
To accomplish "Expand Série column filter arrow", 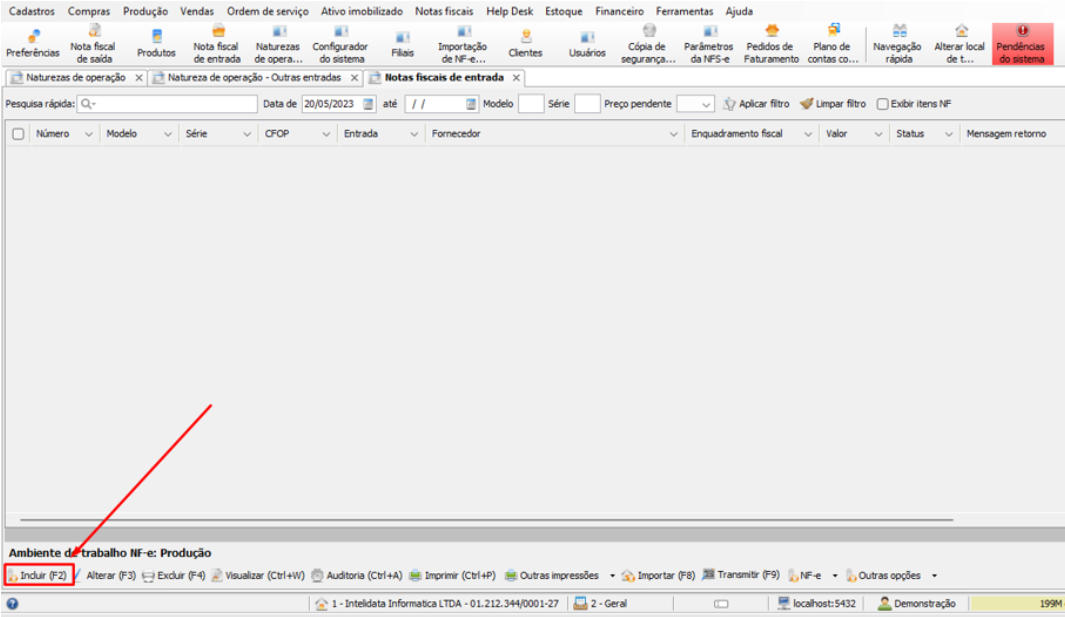I will (x=247, y=135).
